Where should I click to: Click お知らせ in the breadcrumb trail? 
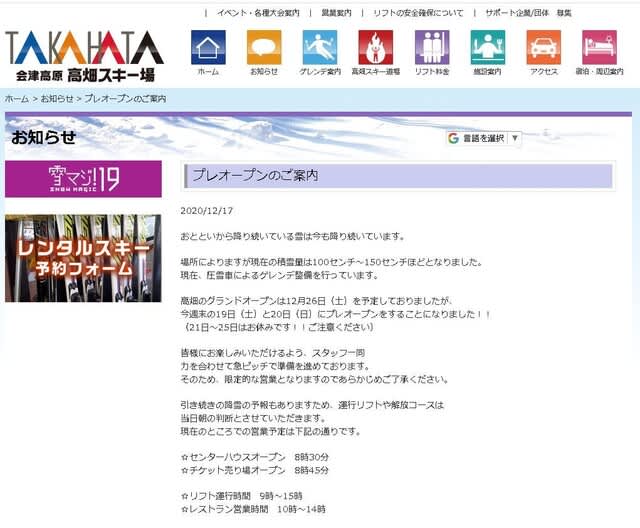[57, 99]
